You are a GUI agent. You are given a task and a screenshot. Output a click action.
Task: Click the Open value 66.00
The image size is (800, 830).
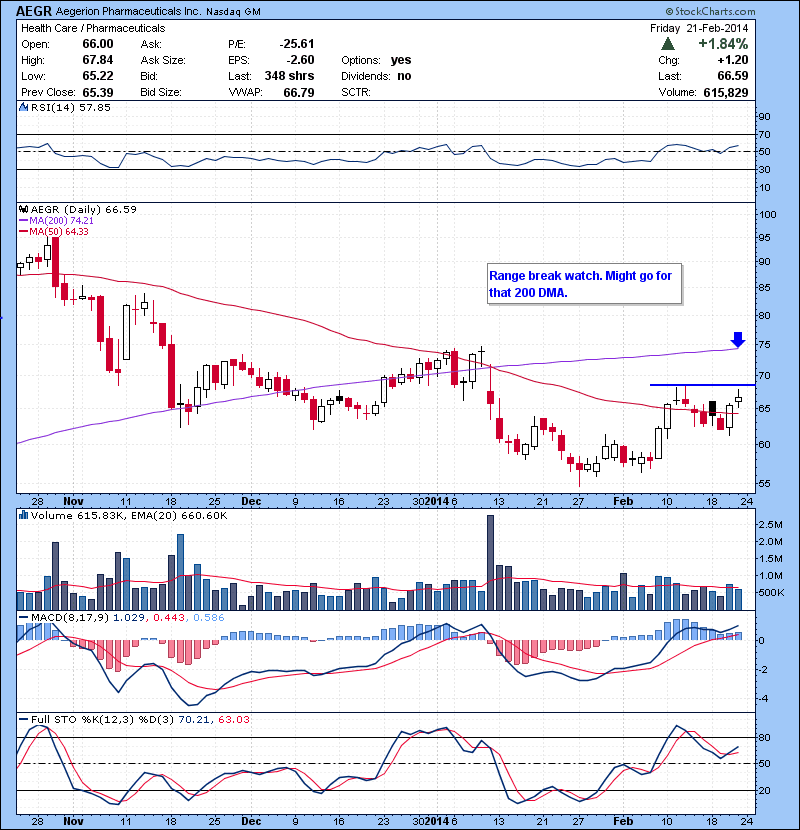pyautogui.click(x=98, y=44)
